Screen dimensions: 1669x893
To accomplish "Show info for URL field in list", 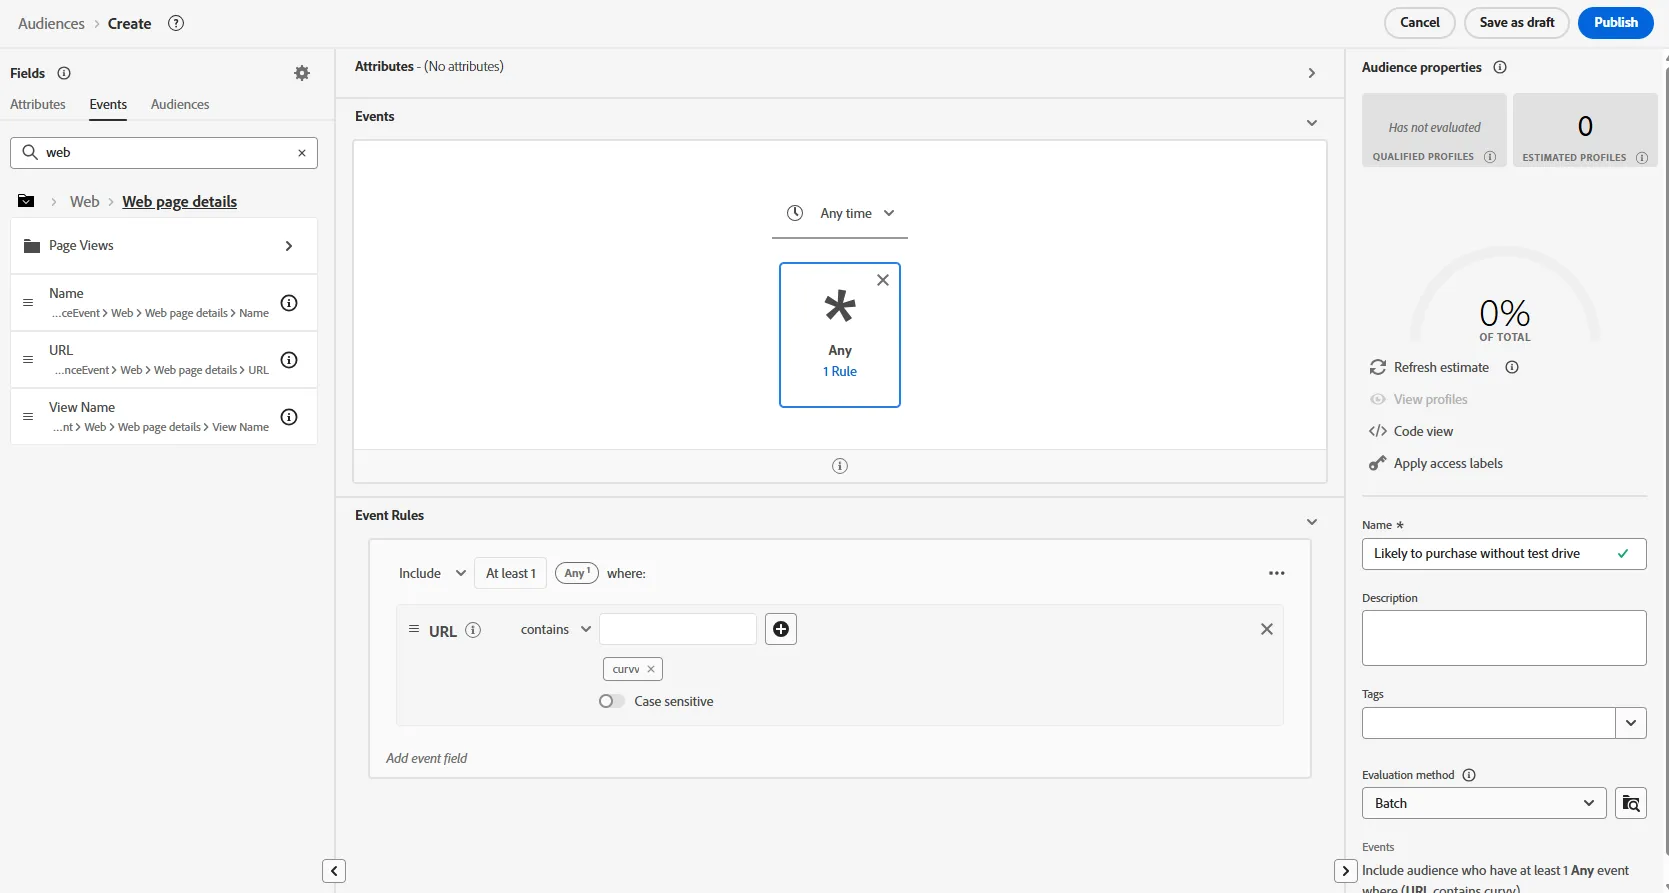I will click(x=289, y=360).
